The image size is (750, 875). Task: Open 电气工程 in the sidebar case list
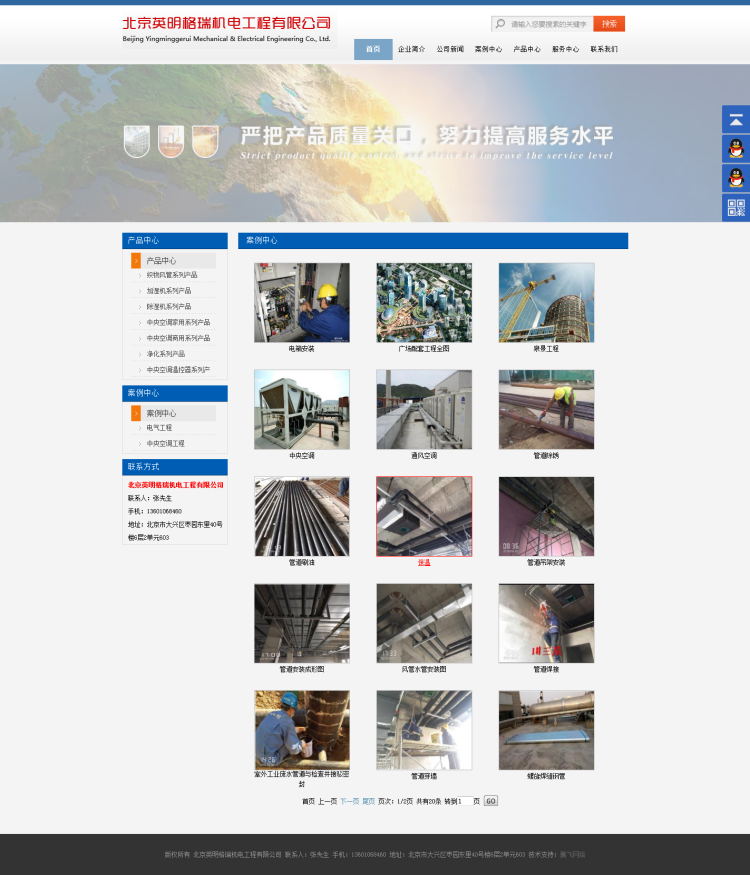159,428
